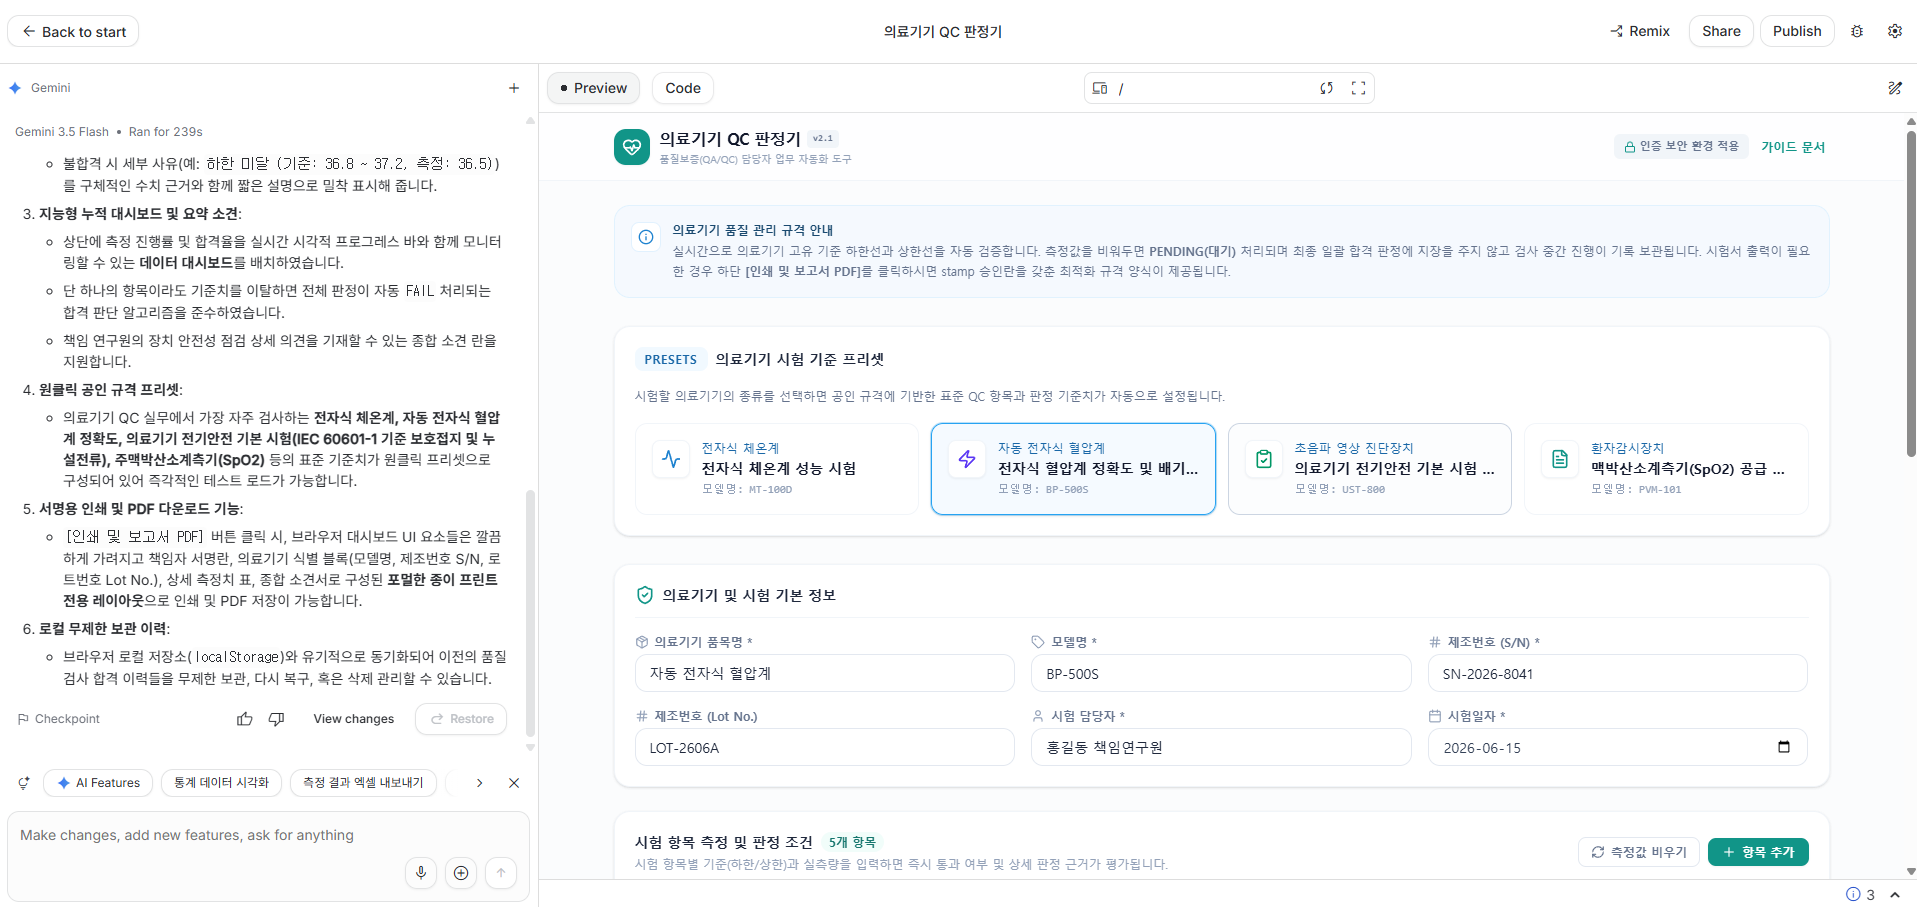The width and height of the screenshot is (1917, 907).
Task: Click the document icon on SpO2 preset
Action: point(1560,459)
